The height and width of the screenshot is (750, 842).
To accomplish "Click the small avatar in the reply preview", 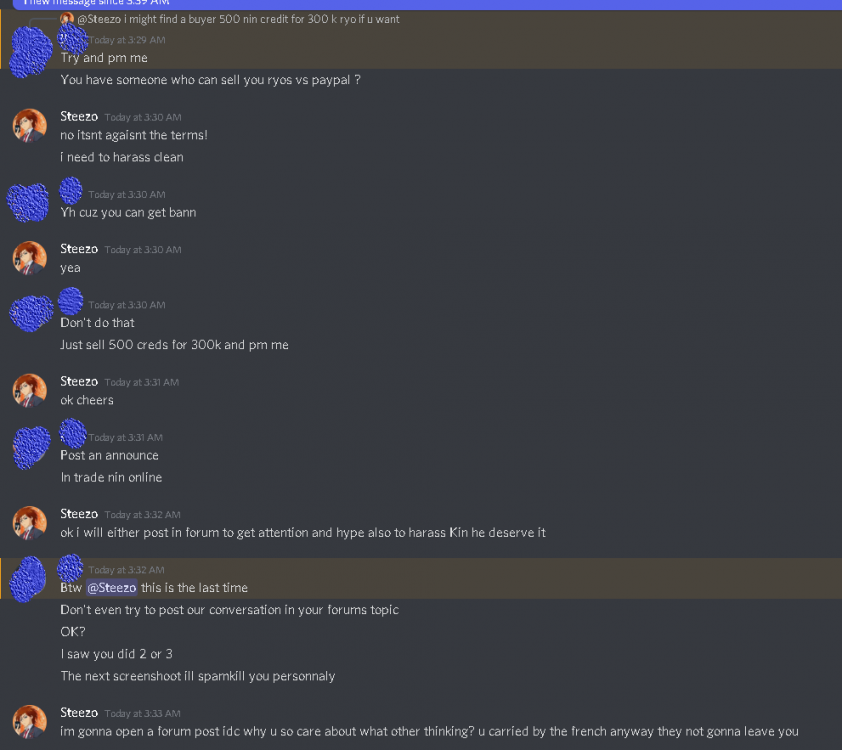I will (x=67, y=19).
